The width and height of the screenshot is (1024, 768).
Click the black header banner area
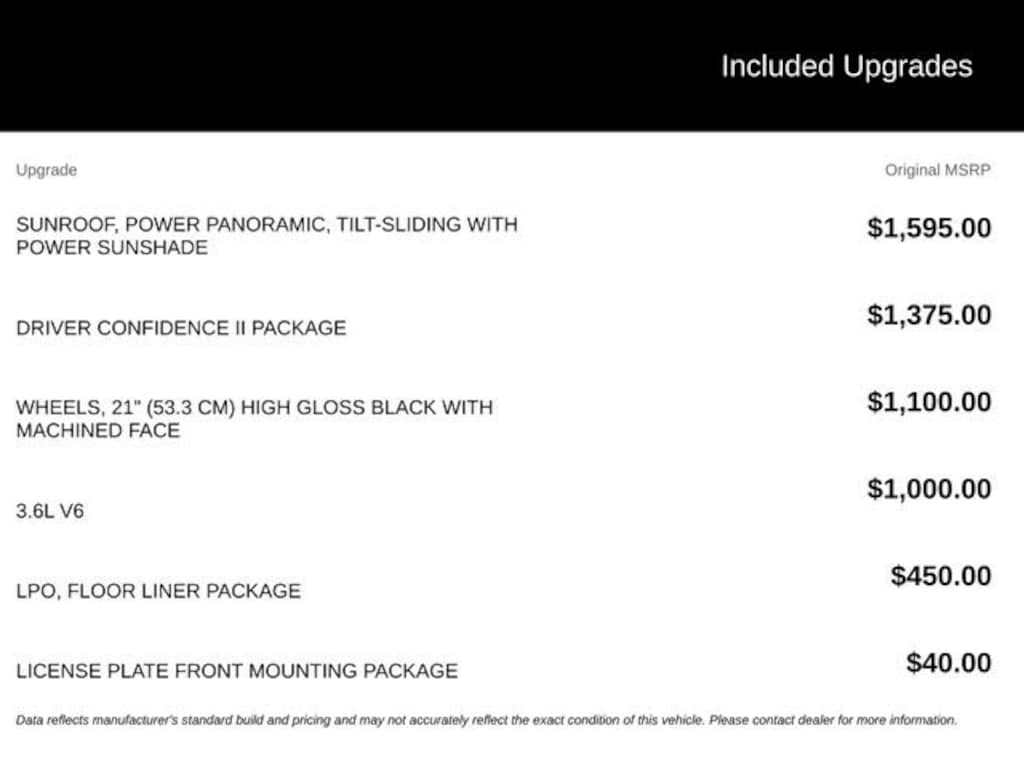click(x=512, y=65)
